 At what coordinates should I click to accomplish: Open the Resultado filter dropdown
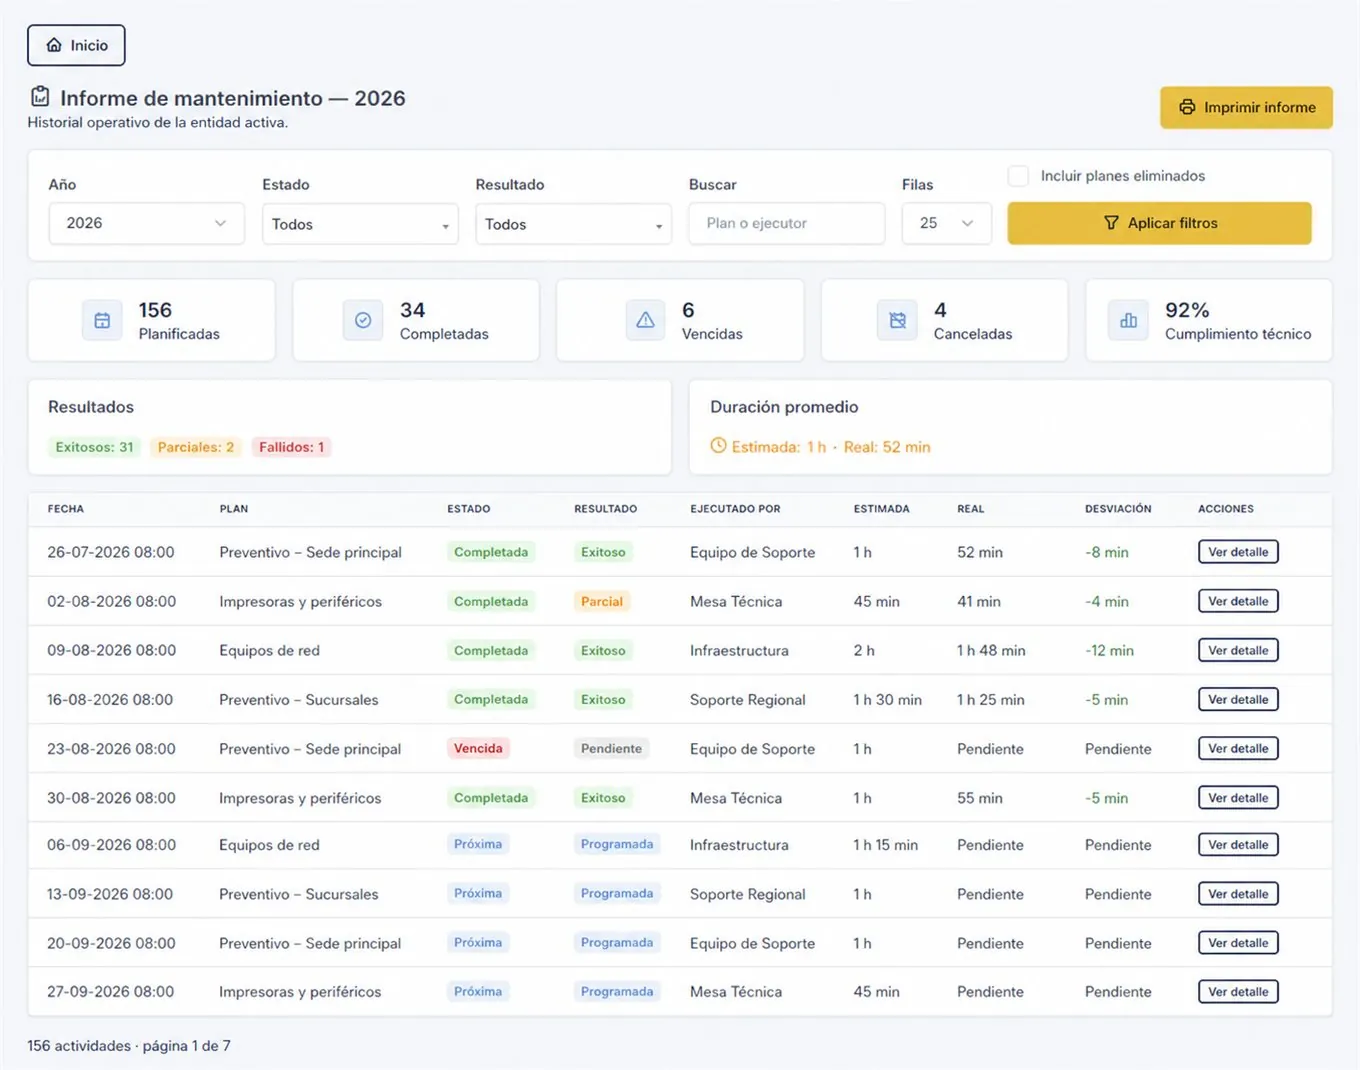tap(573, 224)
